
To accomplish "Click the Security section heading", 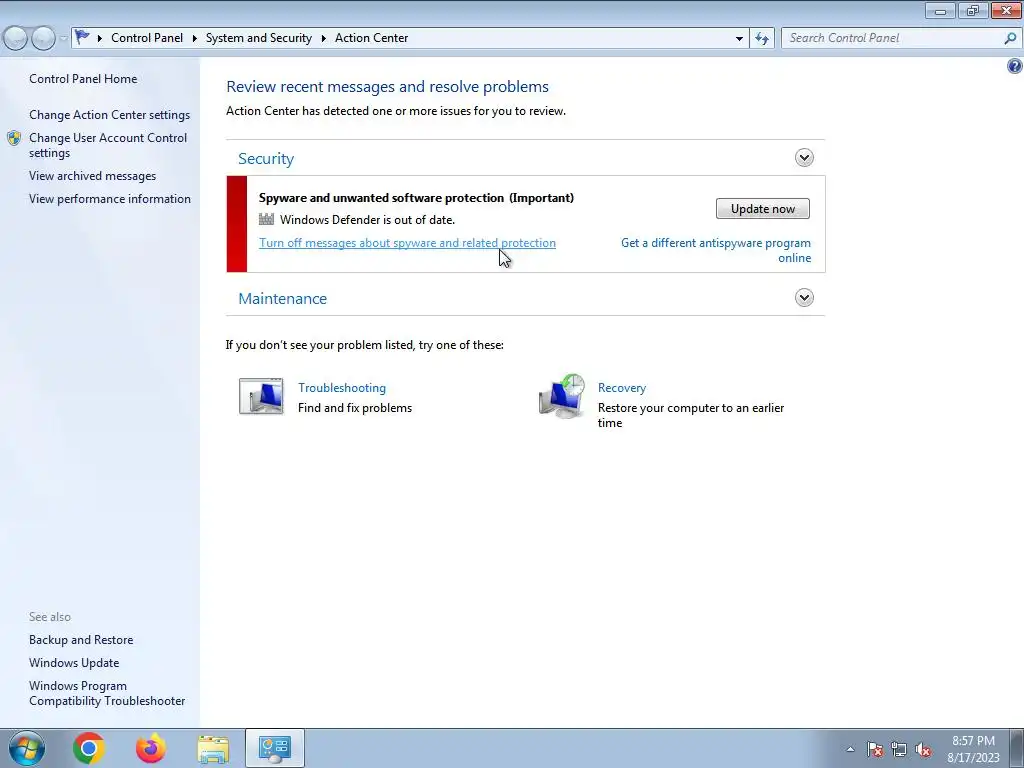I will (x=266, y=159).
